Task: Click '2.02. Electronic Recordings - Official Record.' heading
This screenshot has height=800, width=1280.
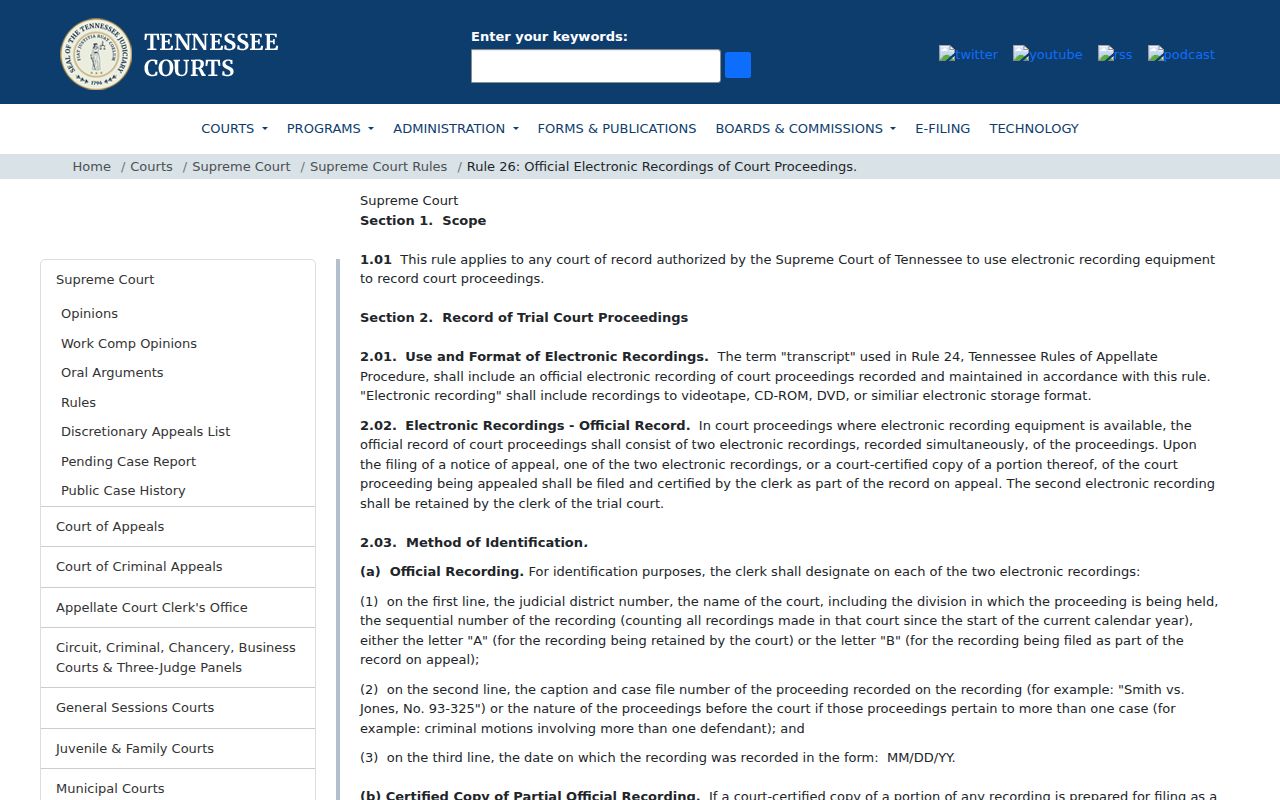Action: [525, 425]
